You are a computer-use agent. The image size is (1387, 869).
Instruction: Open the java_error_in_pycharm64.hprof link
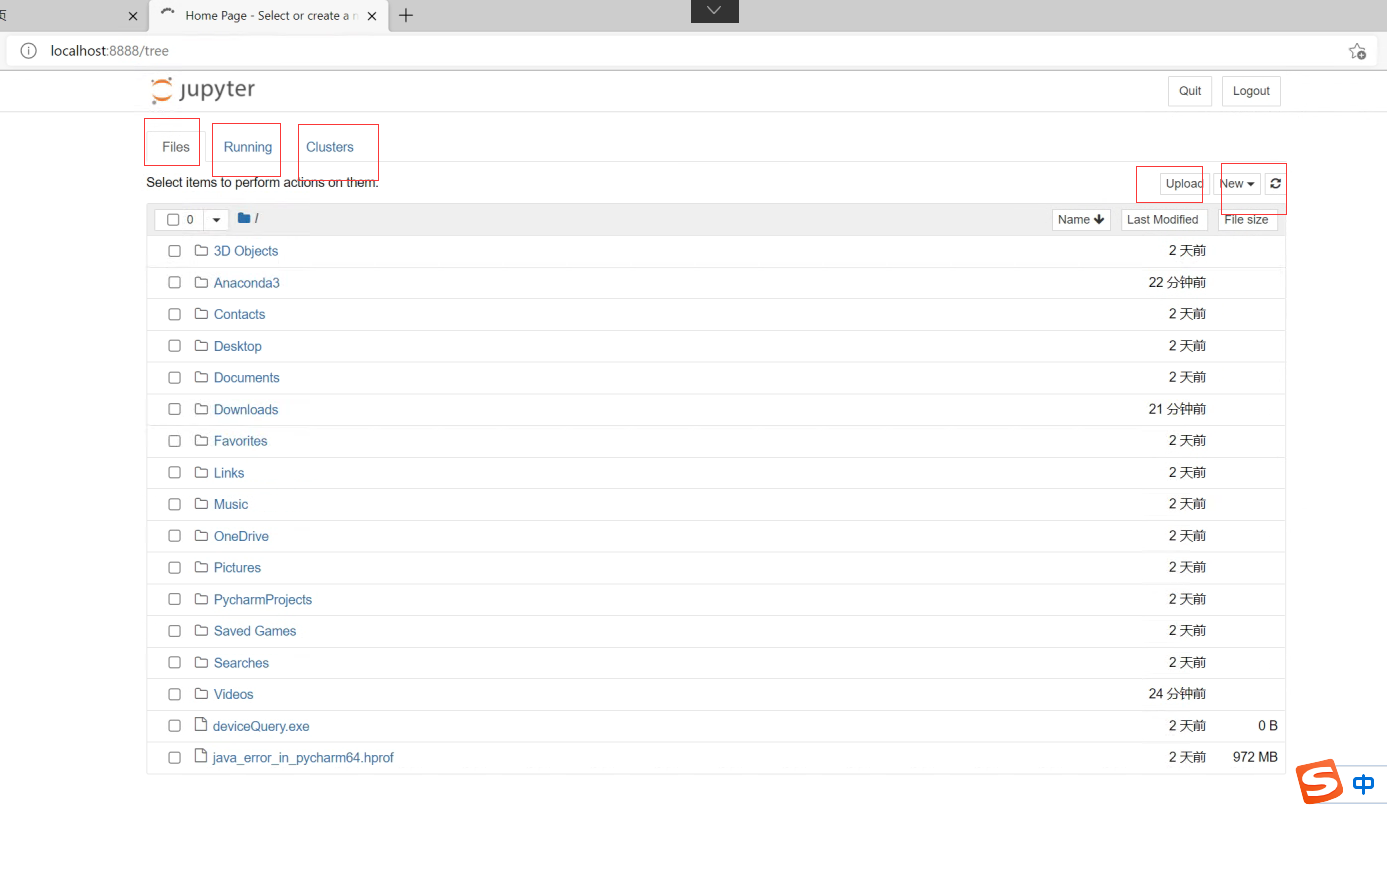click(x=303, y=758)
